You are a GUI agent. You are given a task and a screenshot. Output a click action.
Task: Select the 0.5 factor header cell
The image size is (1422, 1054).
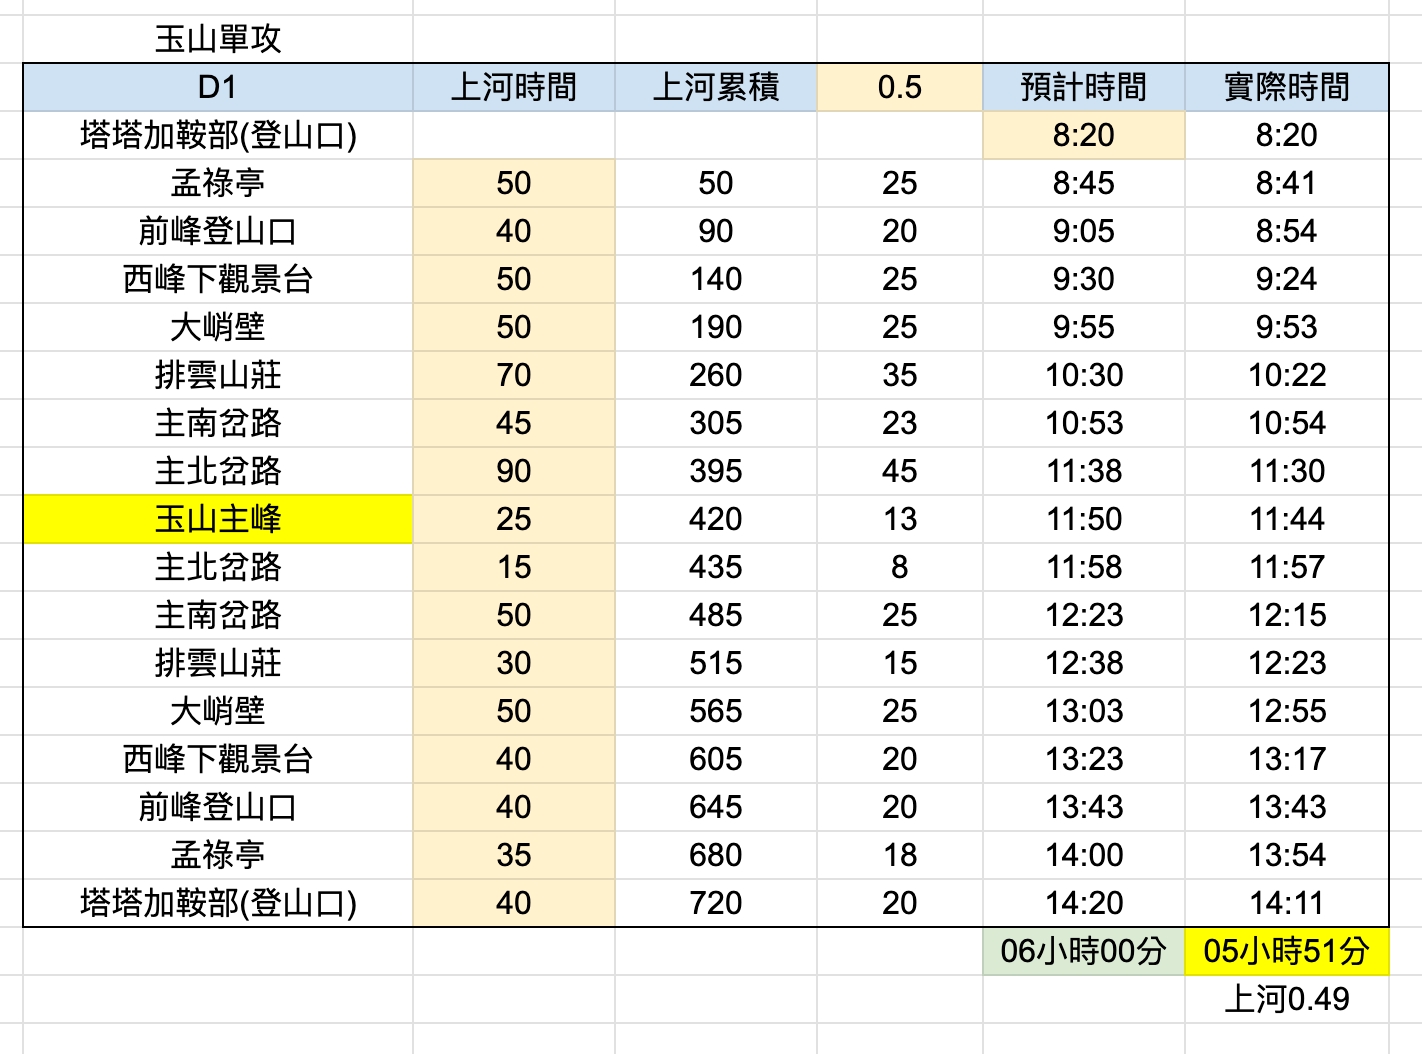899,87
